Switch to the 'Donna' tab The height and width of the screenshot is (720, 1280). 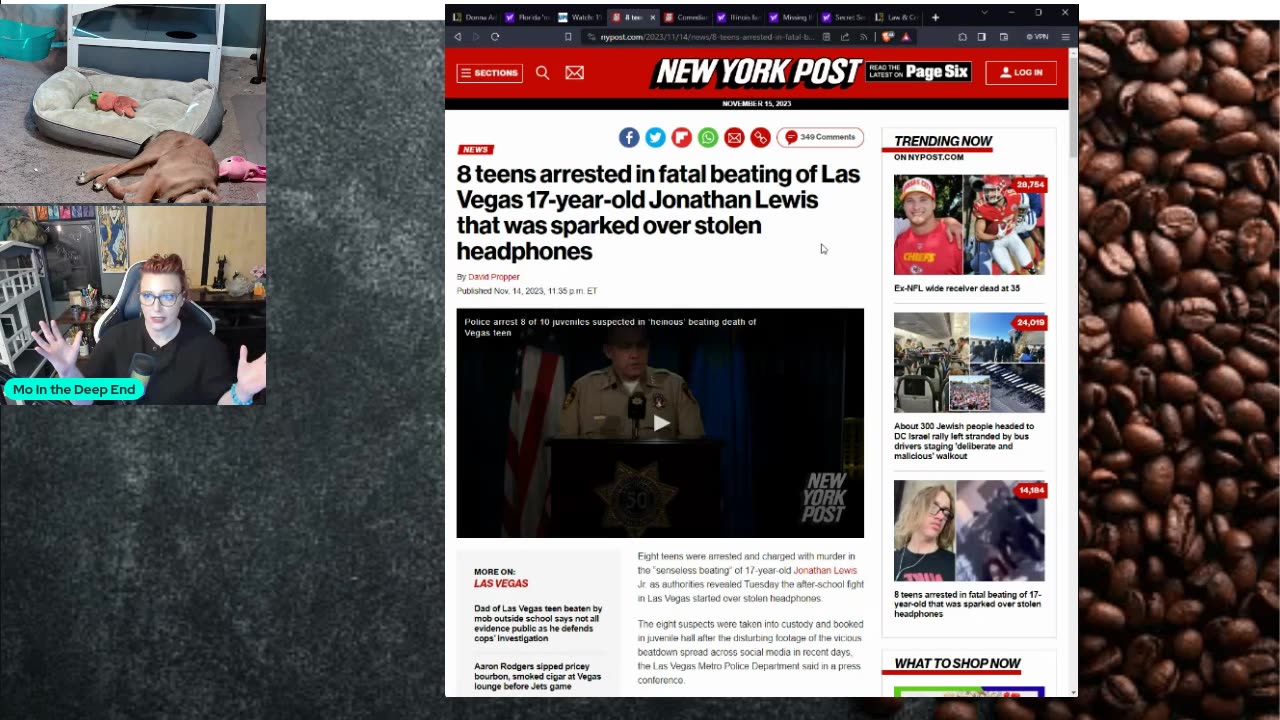pyautogui.click(x=474, y=17)
